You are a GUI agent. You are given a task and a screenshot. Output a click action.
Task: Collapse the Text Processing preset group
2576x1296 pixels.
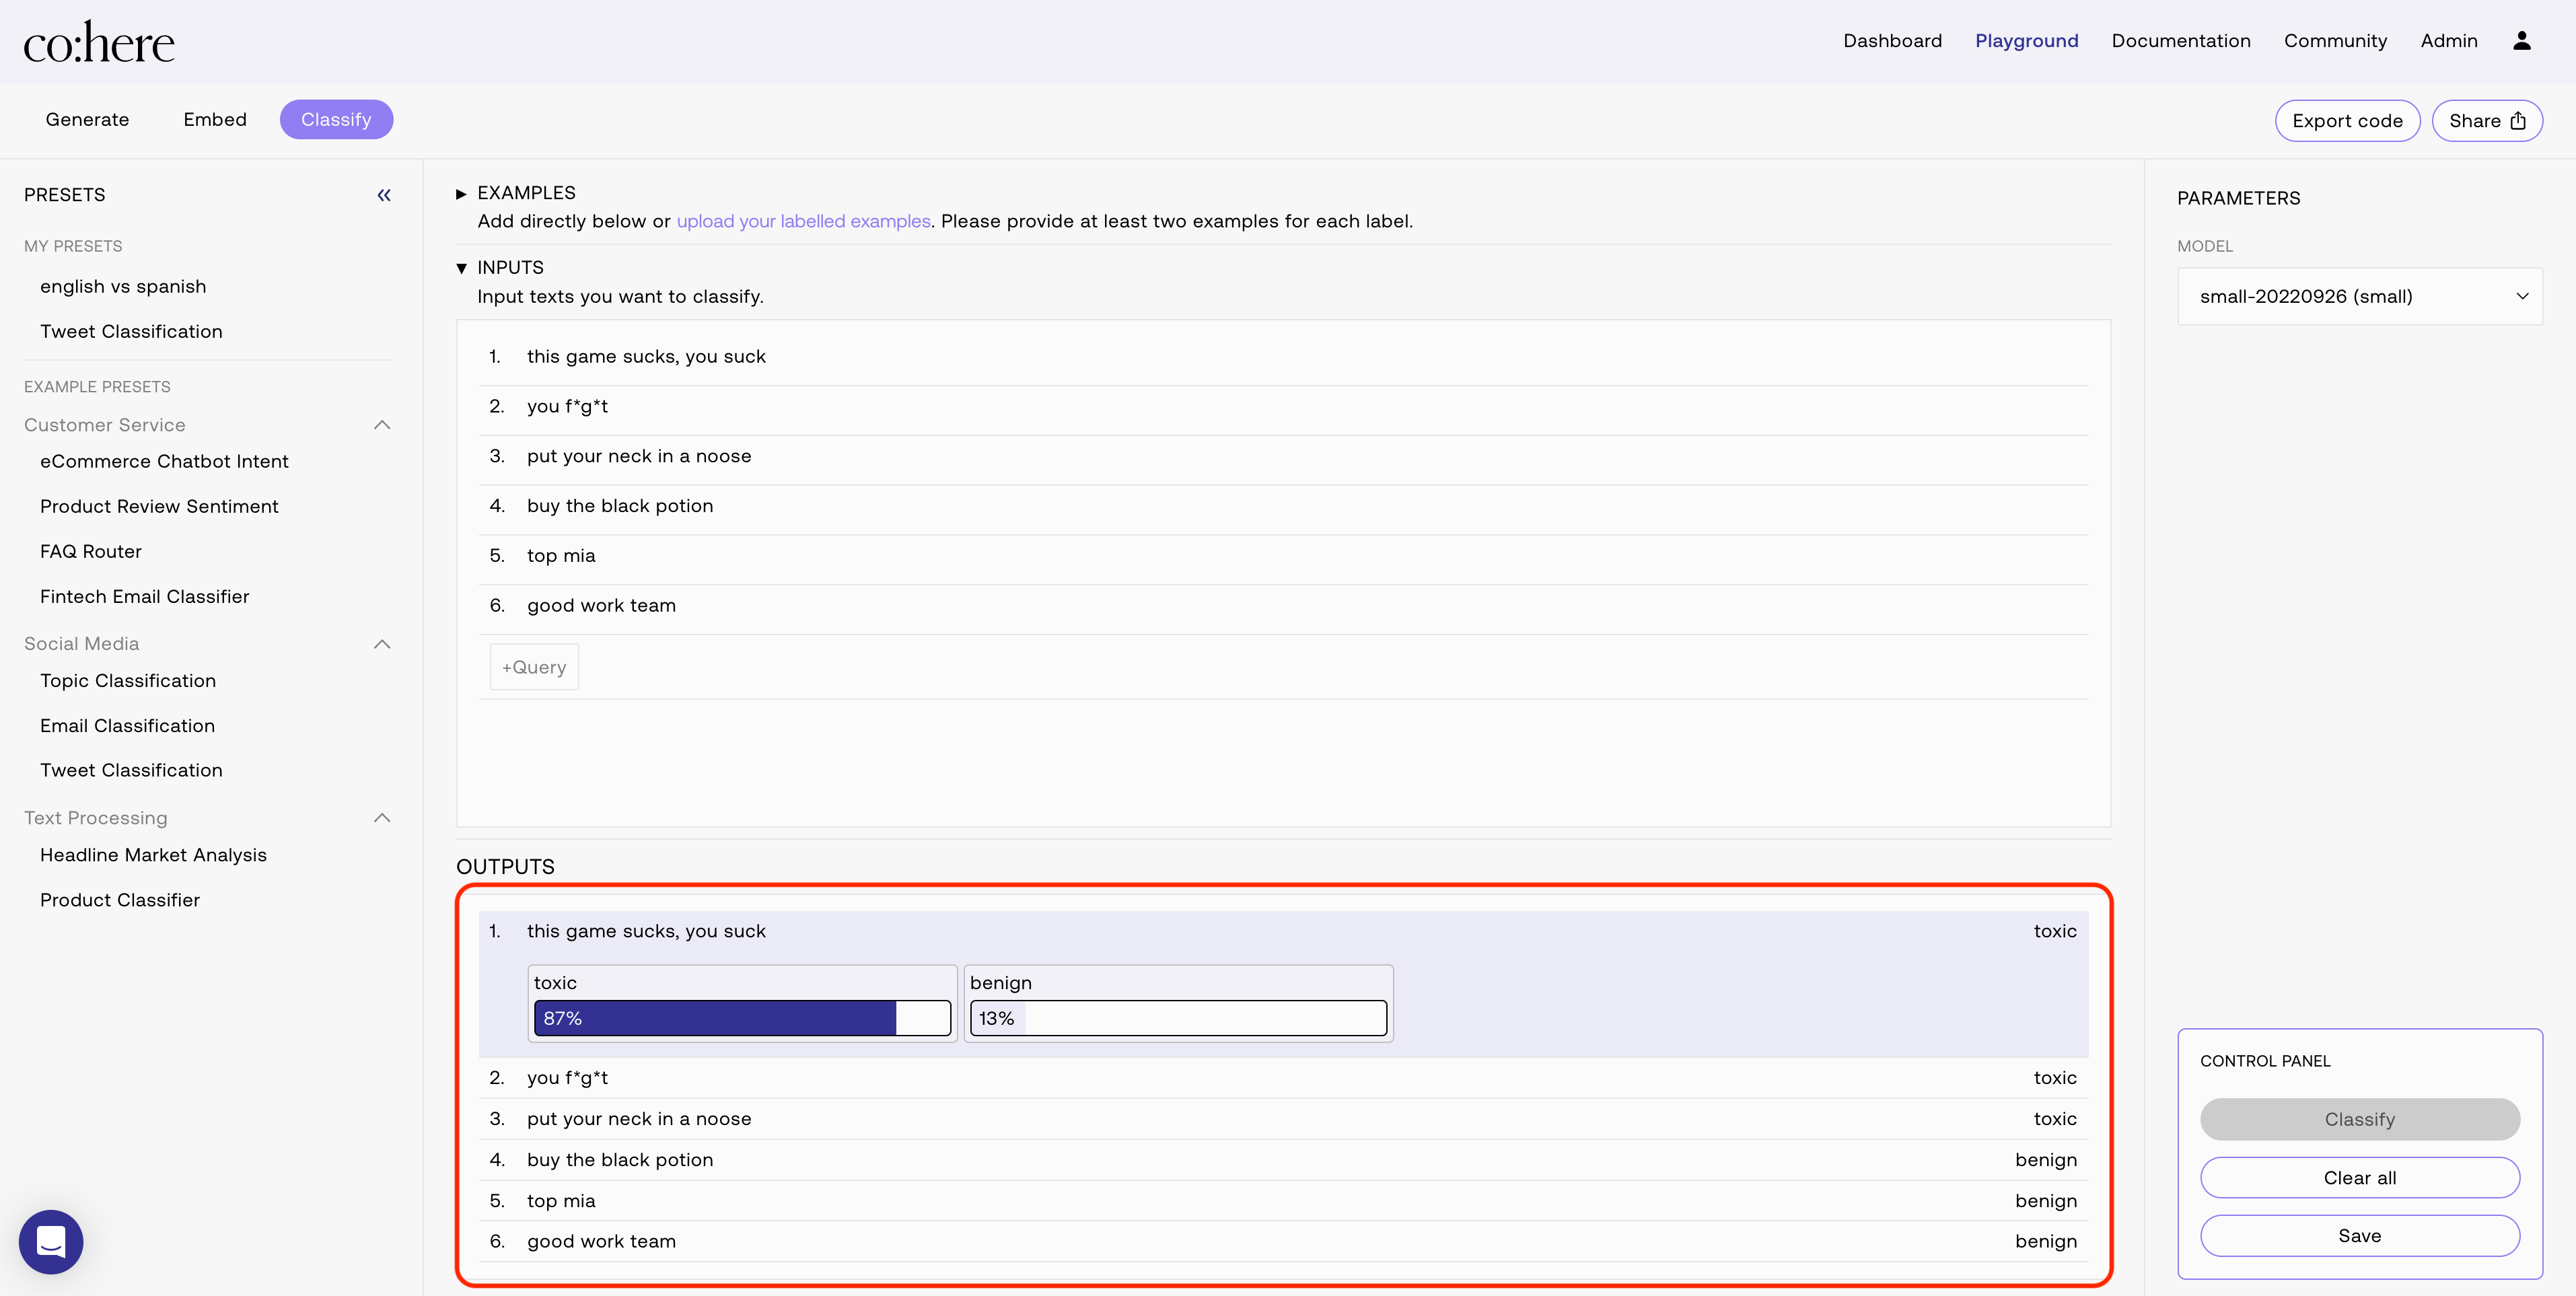click(382, 818)
